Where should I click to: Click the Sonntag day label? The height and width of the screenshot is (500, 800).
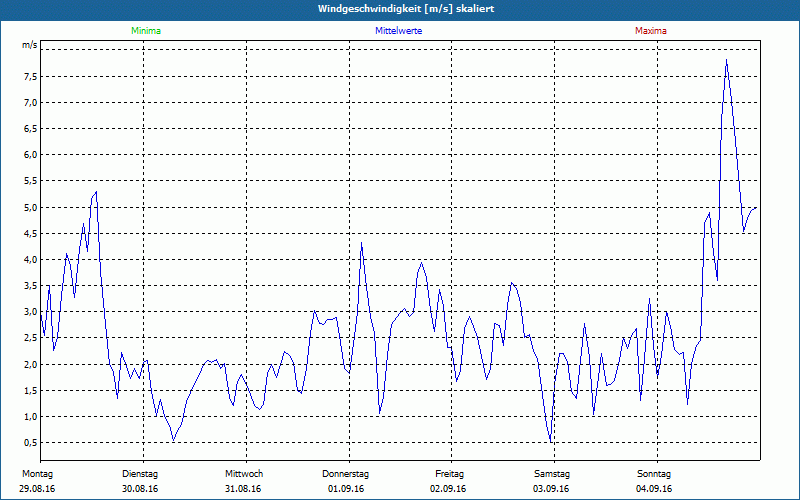[654, 474]
